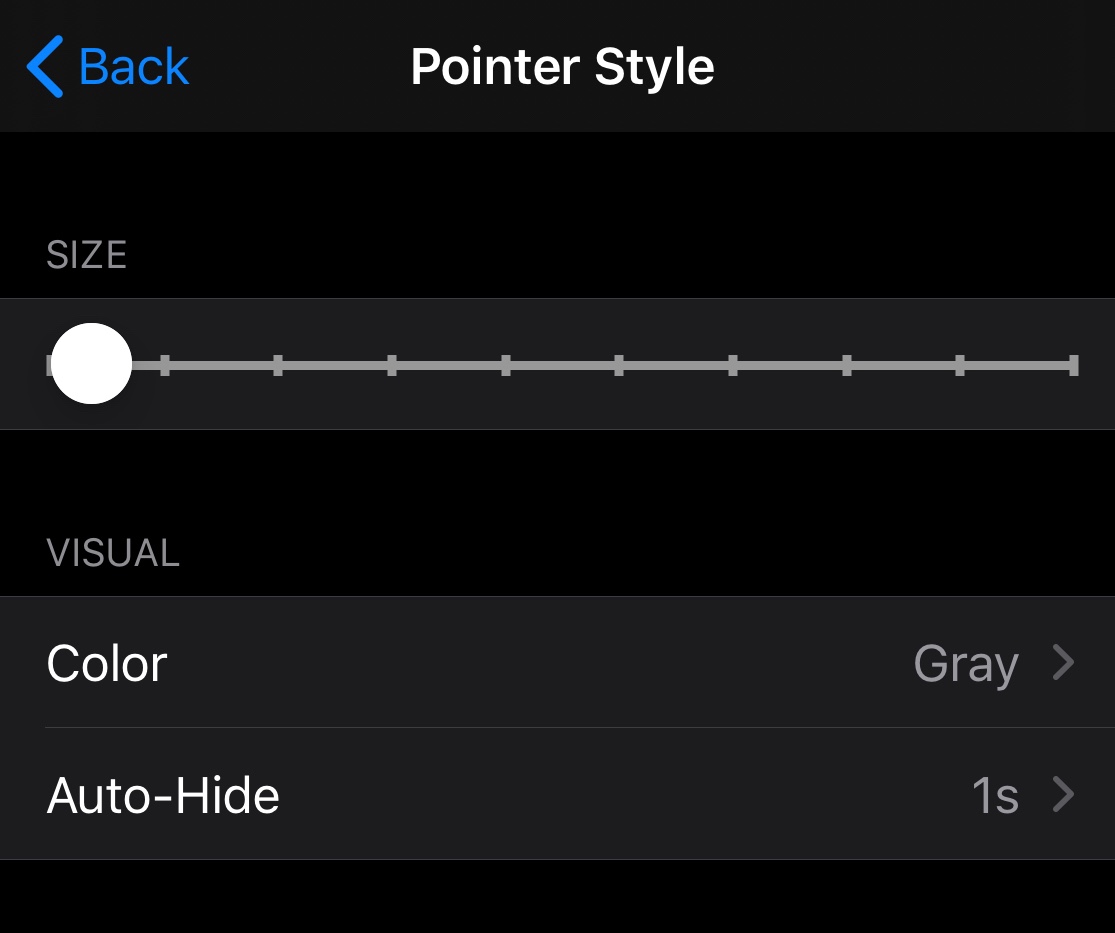Click the chevron next to Gray

(x=1064, y=662)
